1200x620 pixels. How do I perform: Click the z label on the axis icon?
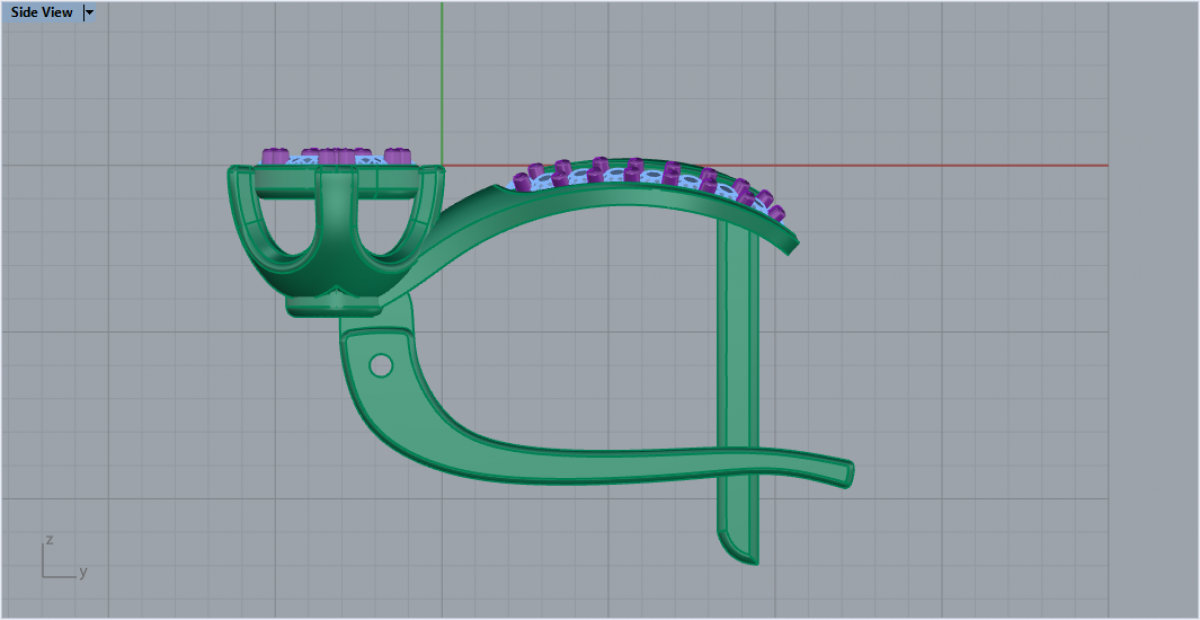50,540
